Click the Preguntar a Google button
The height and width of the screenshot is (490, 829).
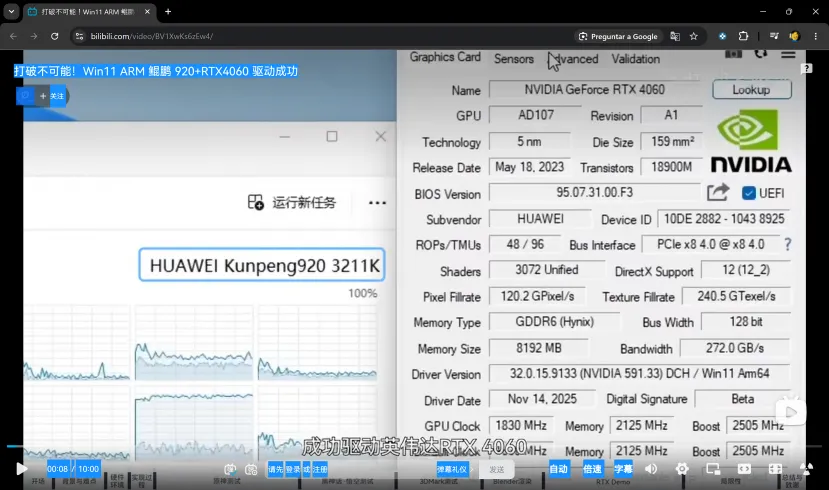[618, 36]
